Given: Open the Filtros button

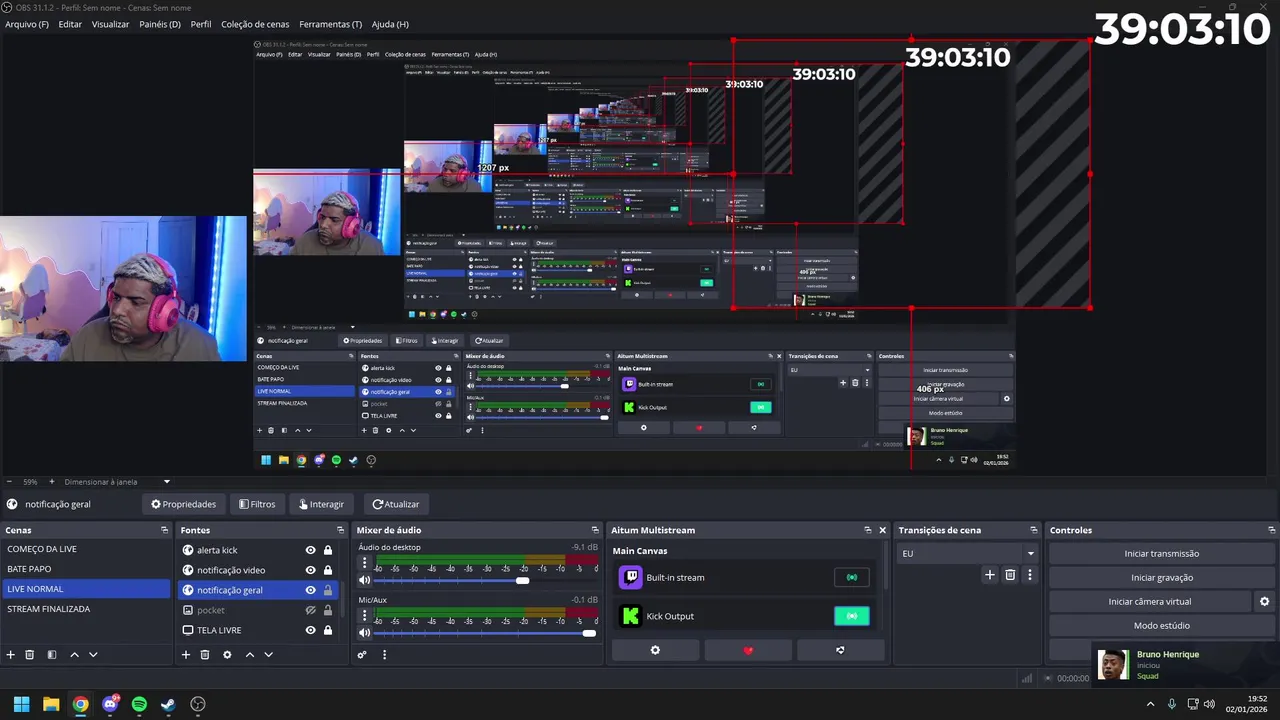Looking at the screenshot, I should coord(257,504).
